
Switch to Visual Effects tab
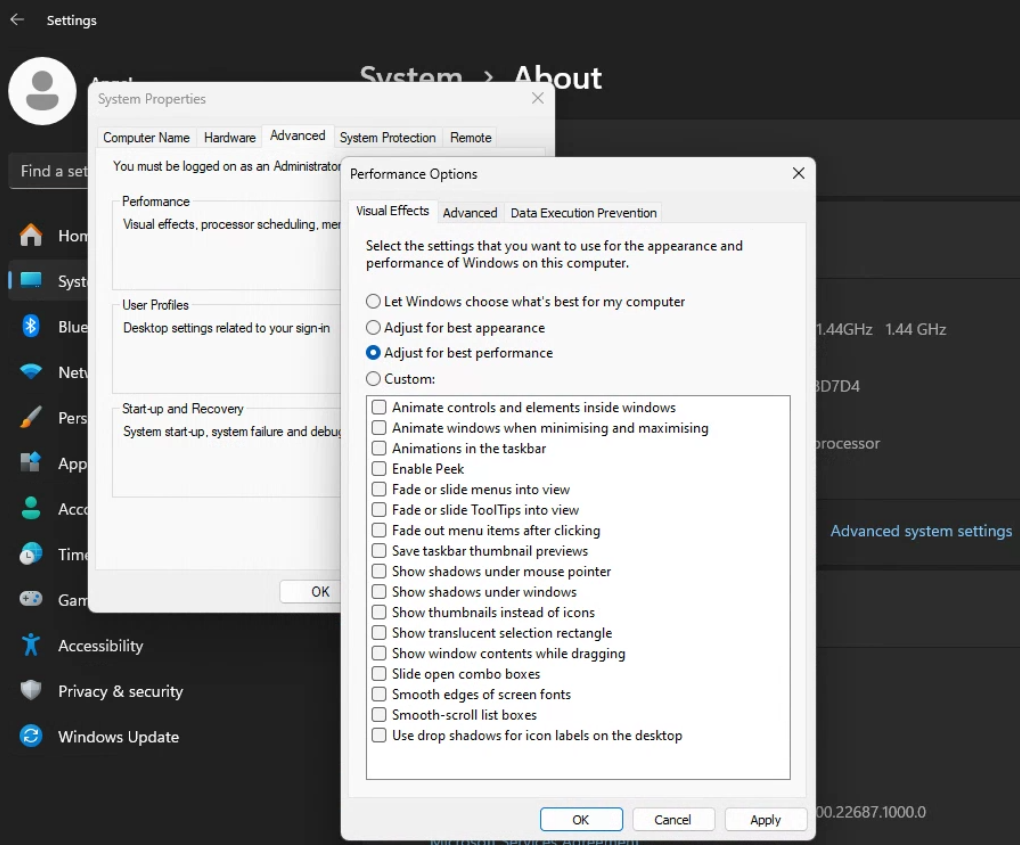[x=392, y=211]
